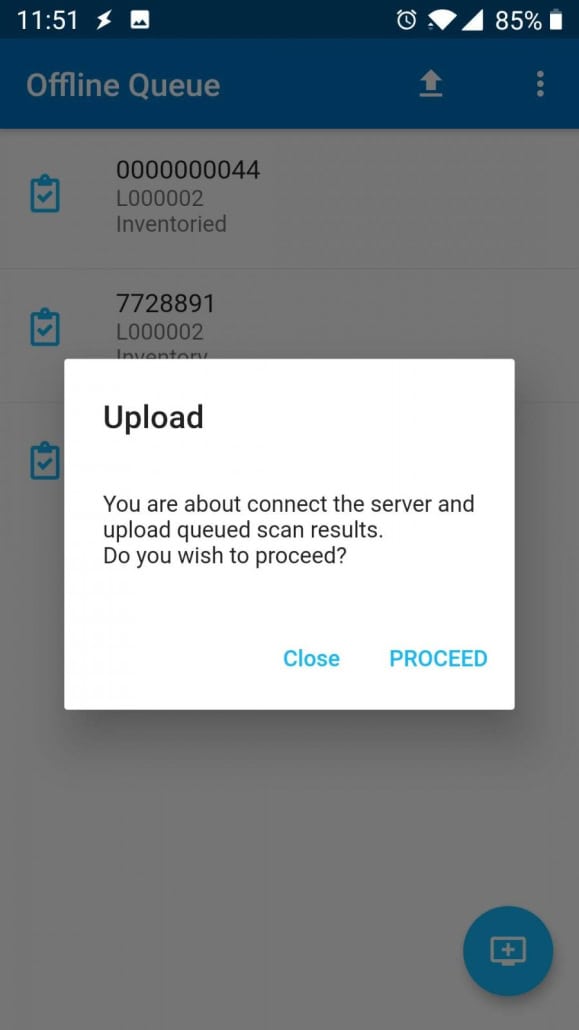Screen dimensions: 579x1030
Task: Select clipboard icon beside 7728891
Action: tap(45, 327)
